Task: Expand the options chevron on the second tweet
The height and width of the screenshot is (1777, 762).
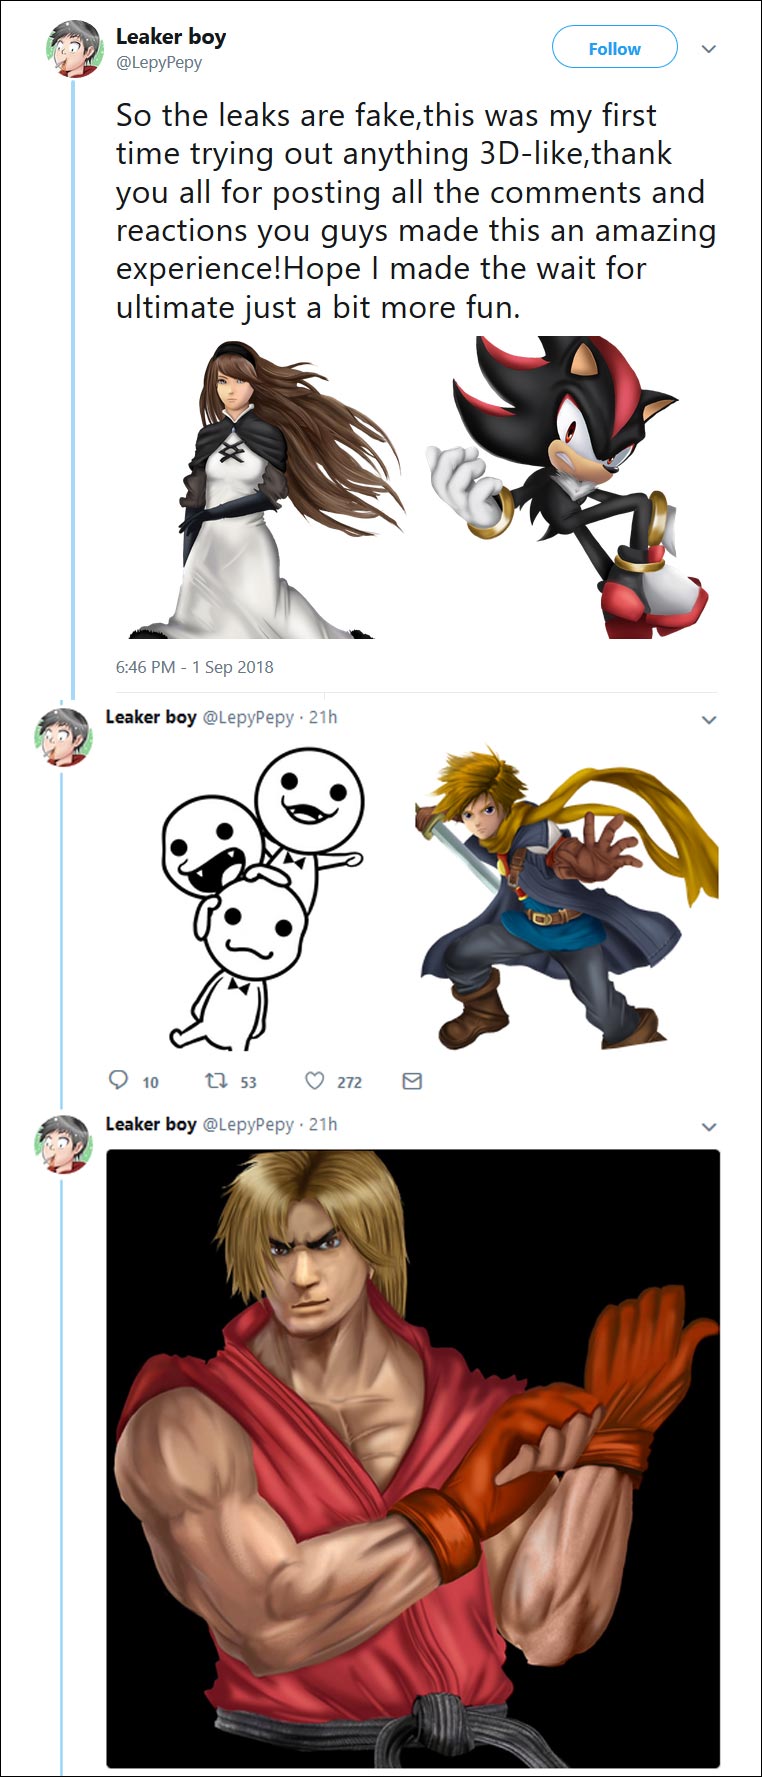Action: pos(710,718)
